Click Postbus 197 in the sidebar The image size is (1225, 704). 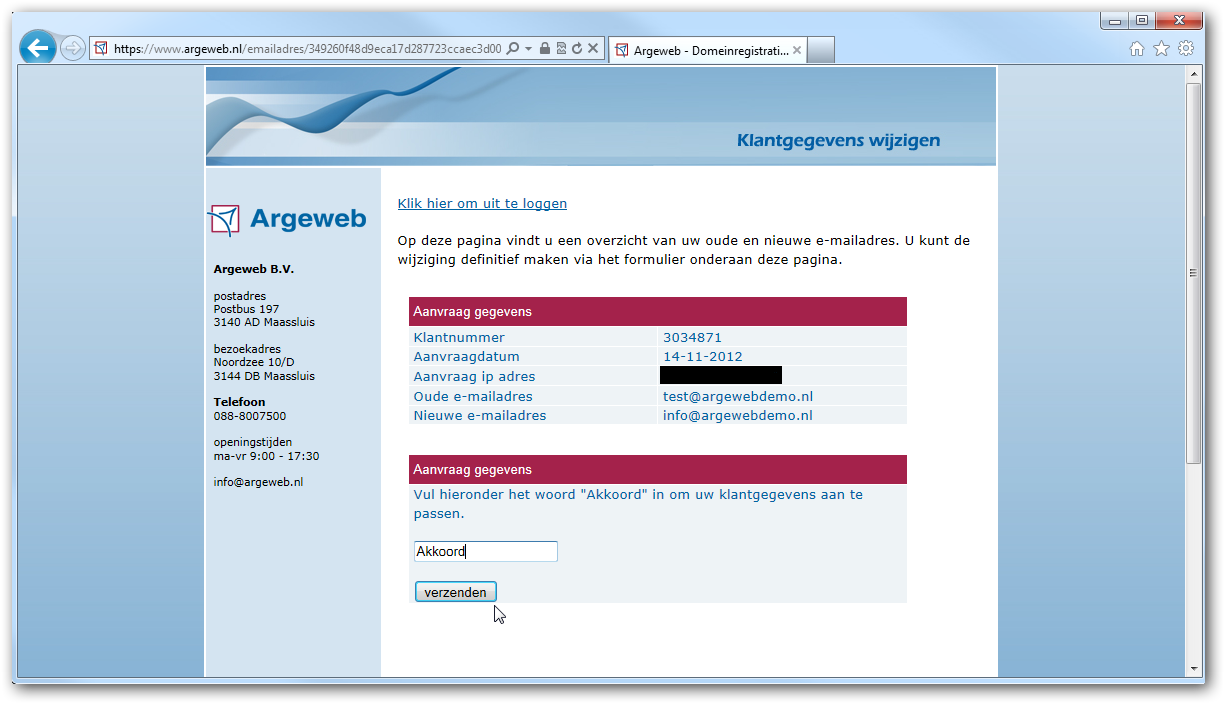point(246,309)
